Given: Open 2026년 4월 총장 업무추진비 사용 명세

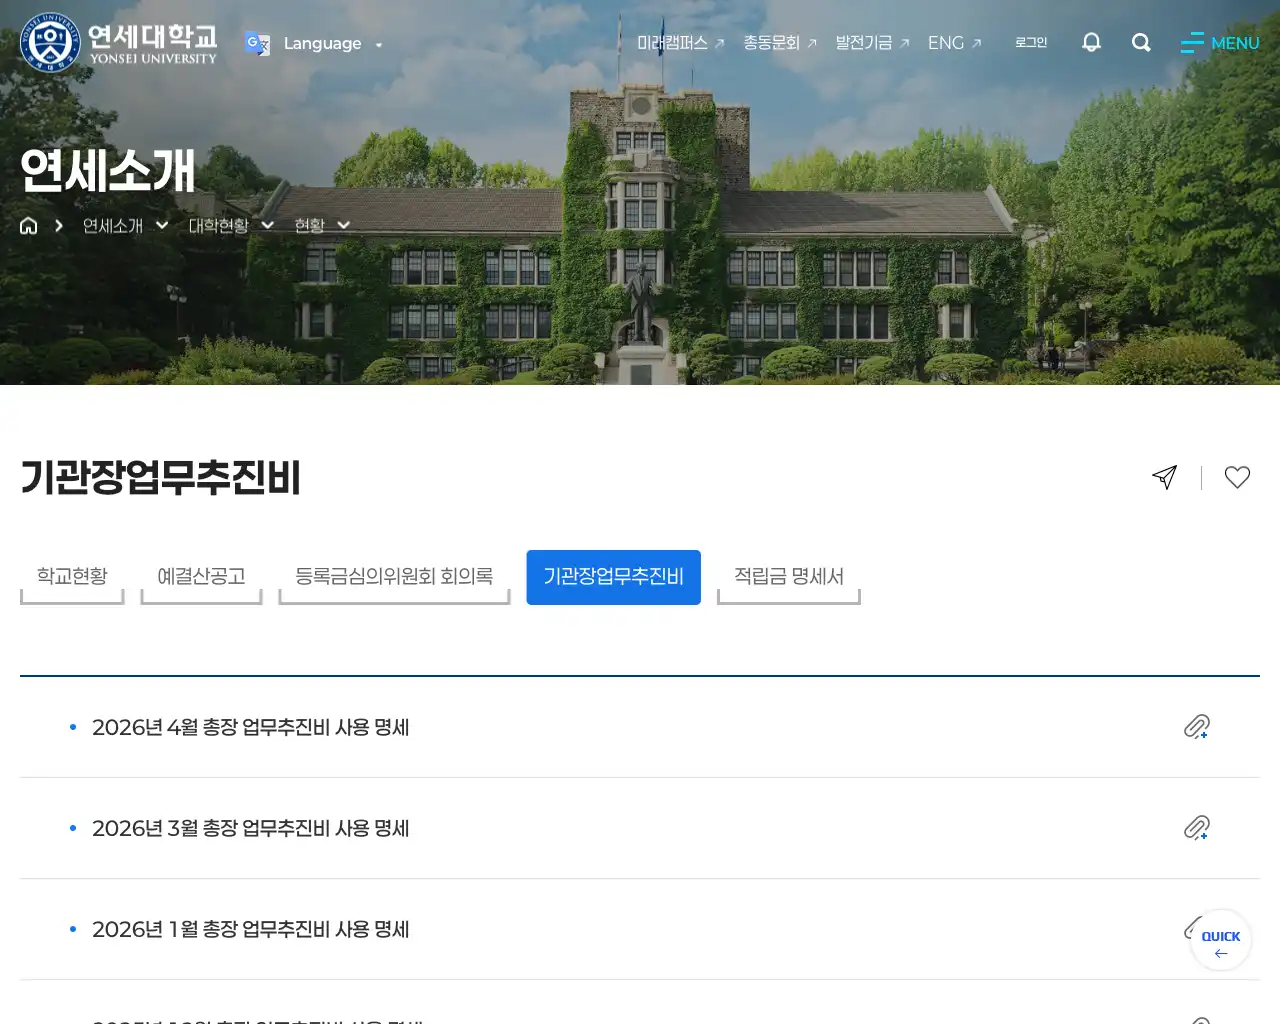Looking at the screenshot, I should coord(250,727).
